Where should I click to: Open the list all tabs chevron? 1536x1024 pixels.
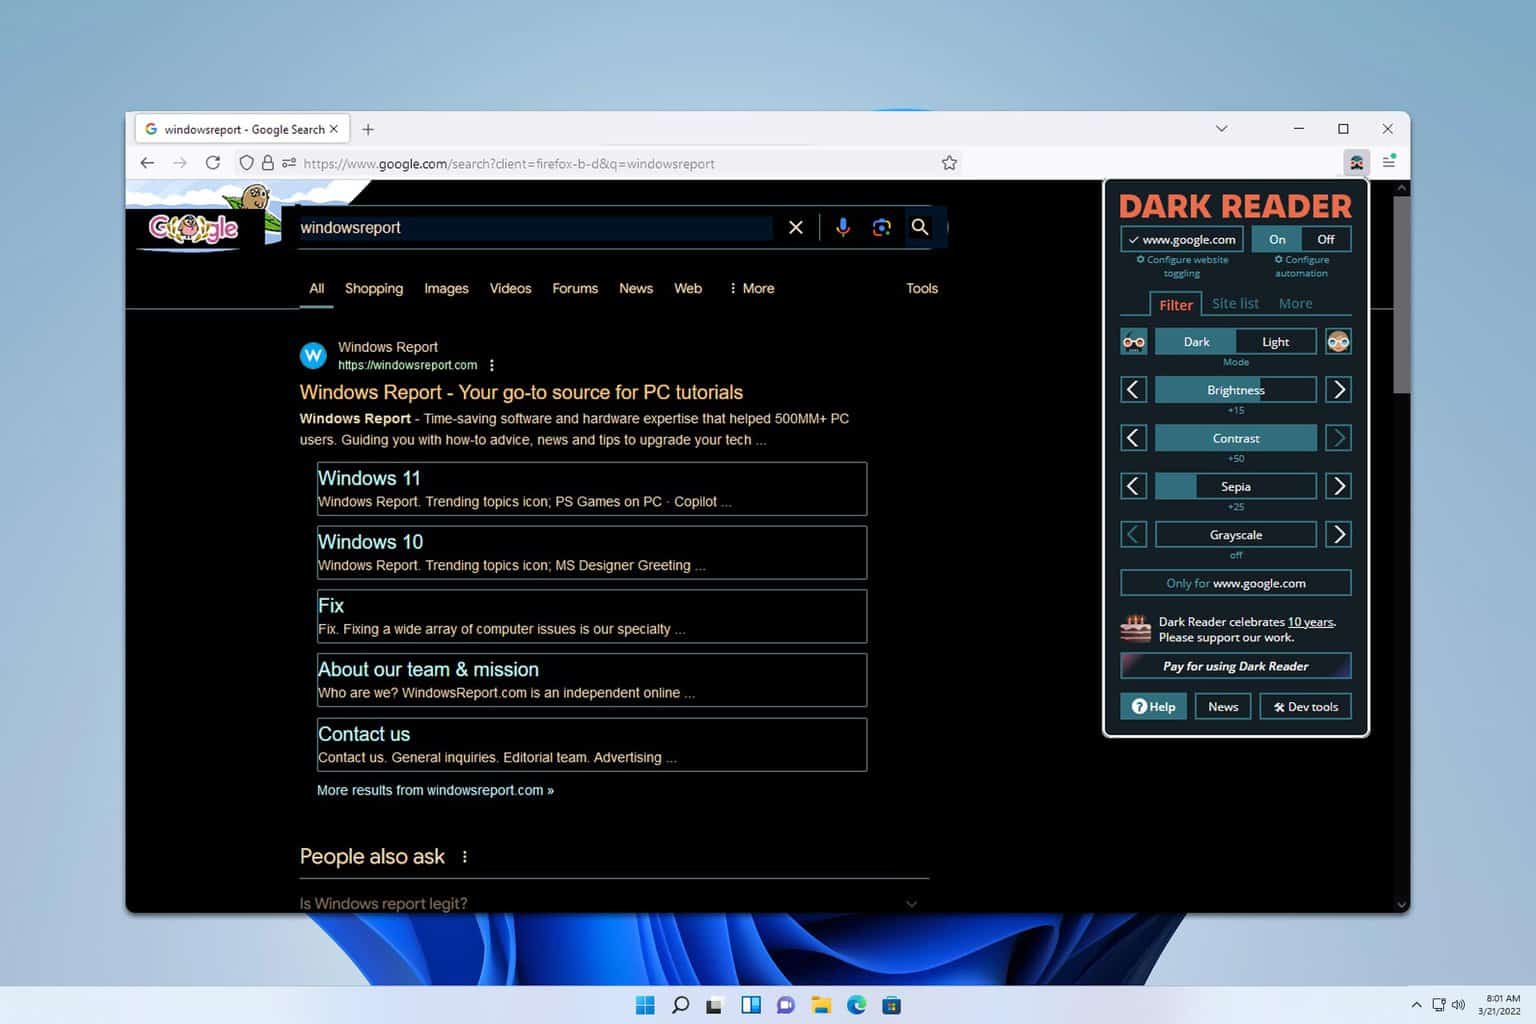click(1221, 129)
